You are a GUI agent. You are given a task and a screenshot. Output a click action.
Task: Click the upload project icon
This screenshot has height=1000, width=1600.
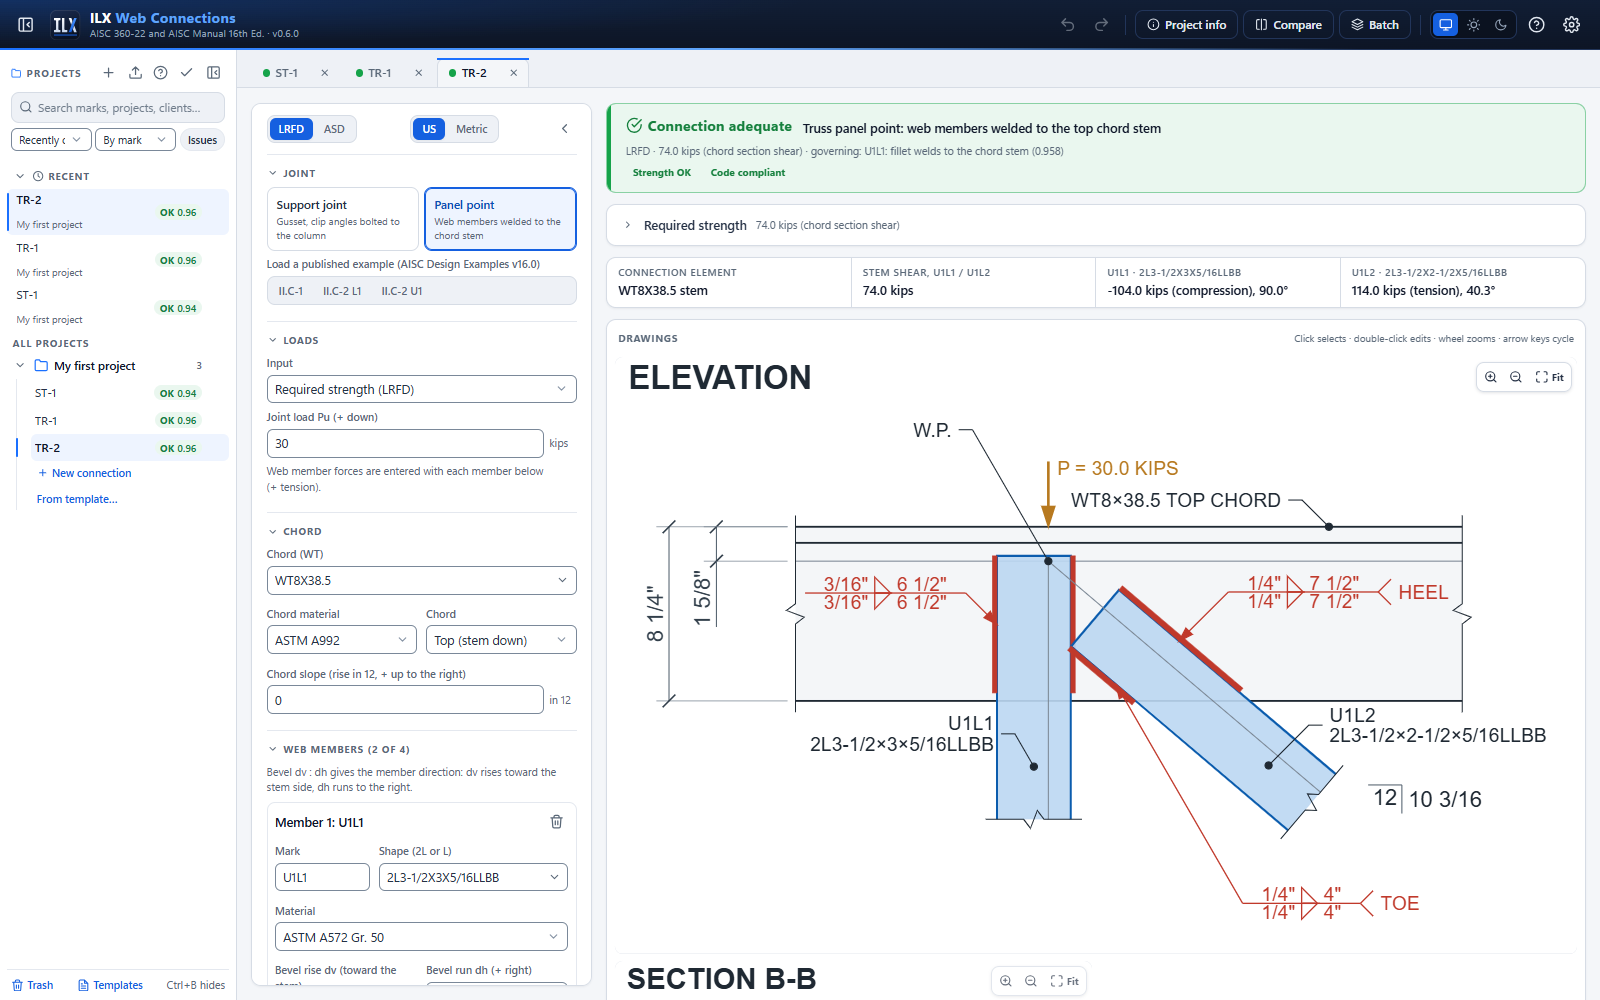click(135, 73)
